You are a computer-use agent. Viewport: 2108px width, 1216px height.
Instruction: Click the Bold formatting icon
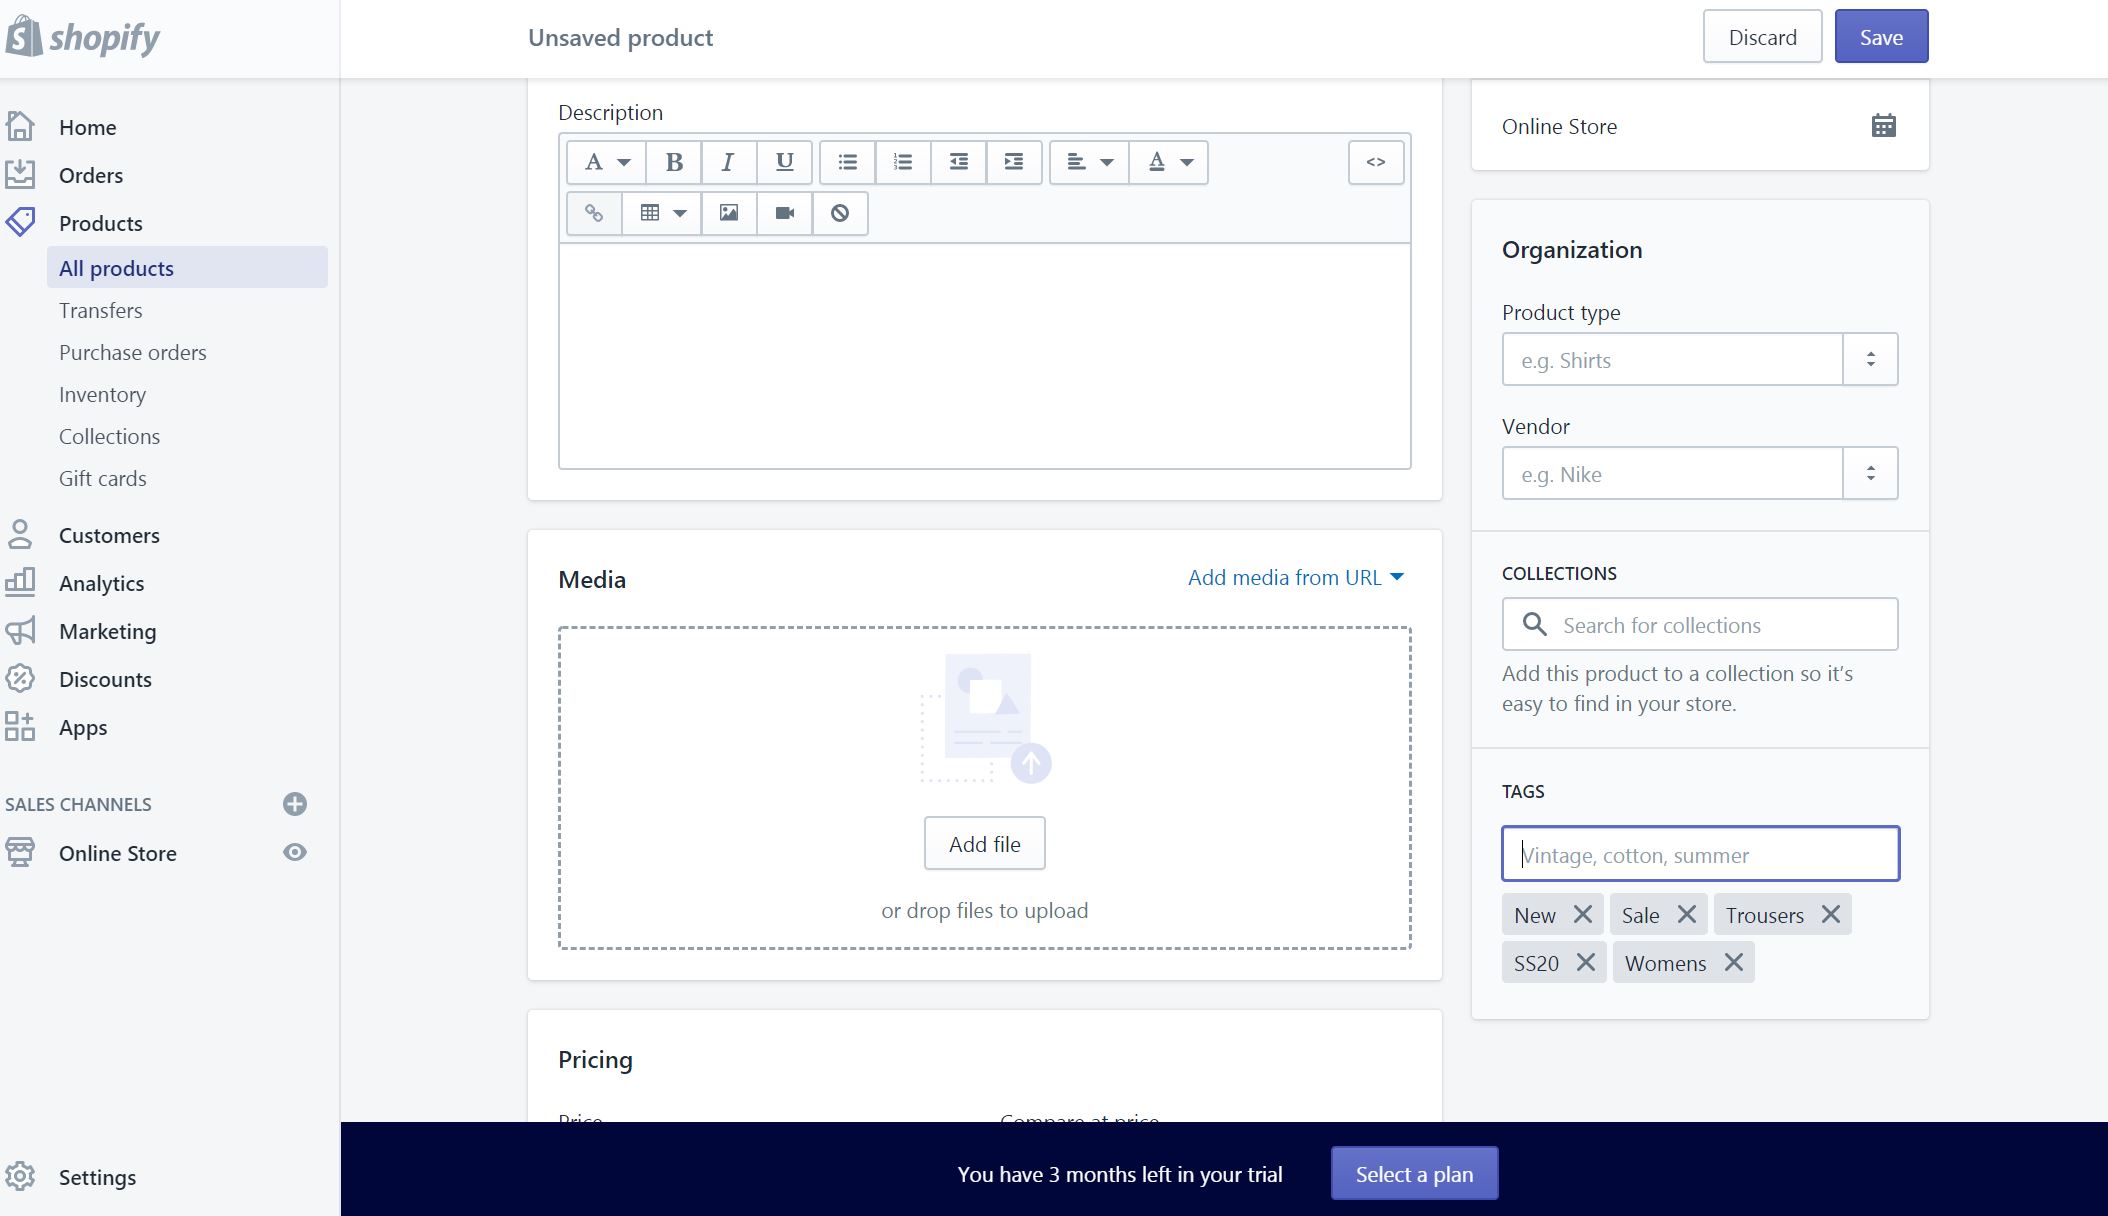tap(674, 162)
